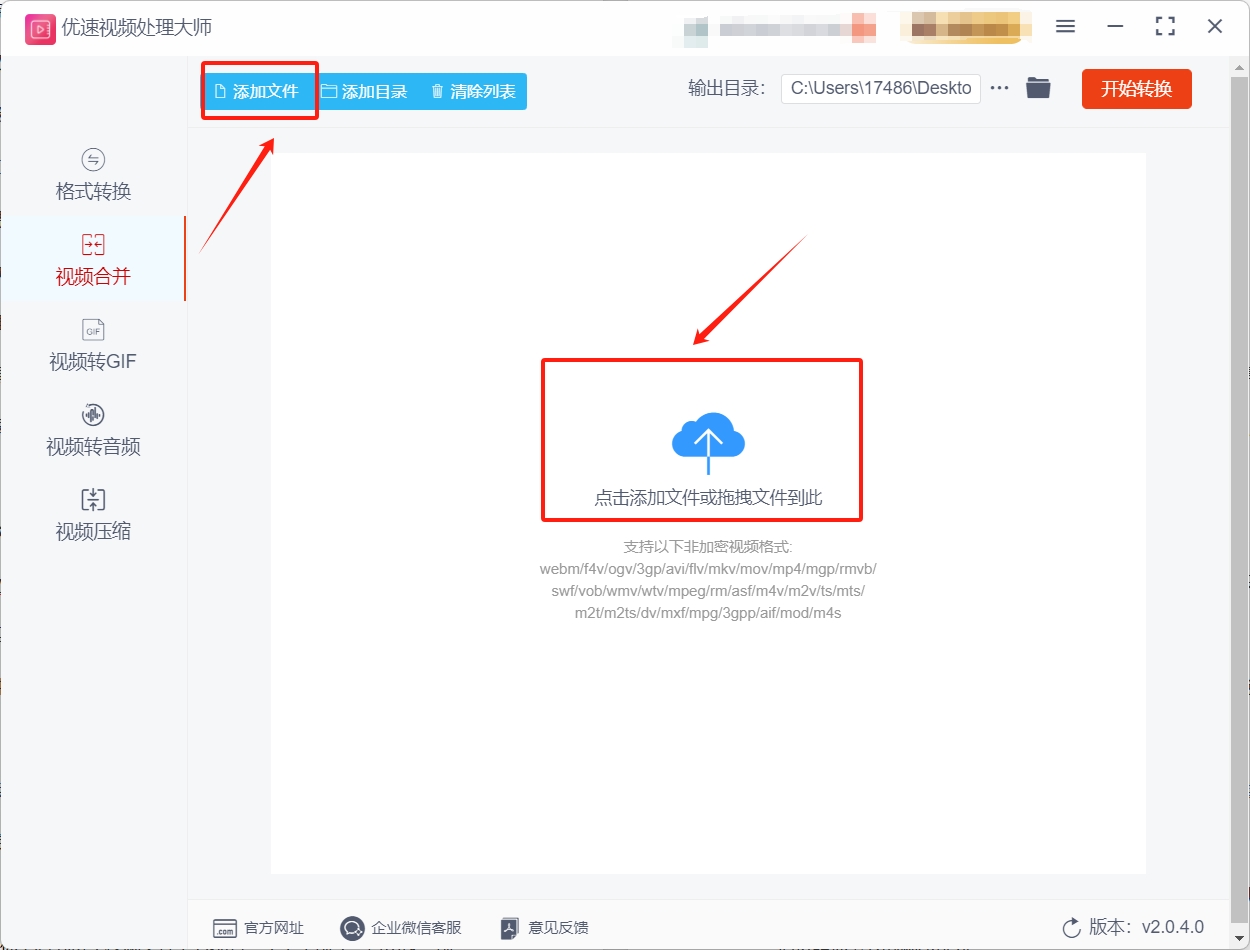Image resolution: width=1250 pixels, height=950 pixels.
Task: Switch to the 视频合并 tab
Action: pyautogui.click(x=93, y=260)
